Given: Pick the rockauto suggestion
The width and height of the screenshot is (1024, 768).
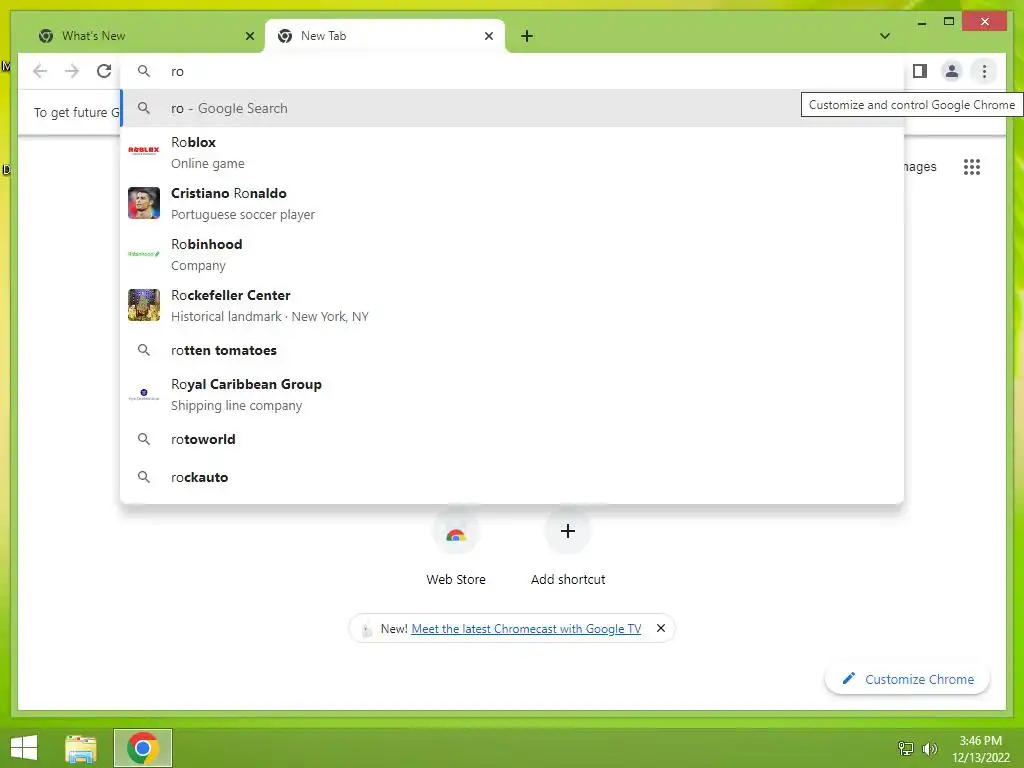Looking at the screenshot, I should pyautogui.click(x=513, y=477).
